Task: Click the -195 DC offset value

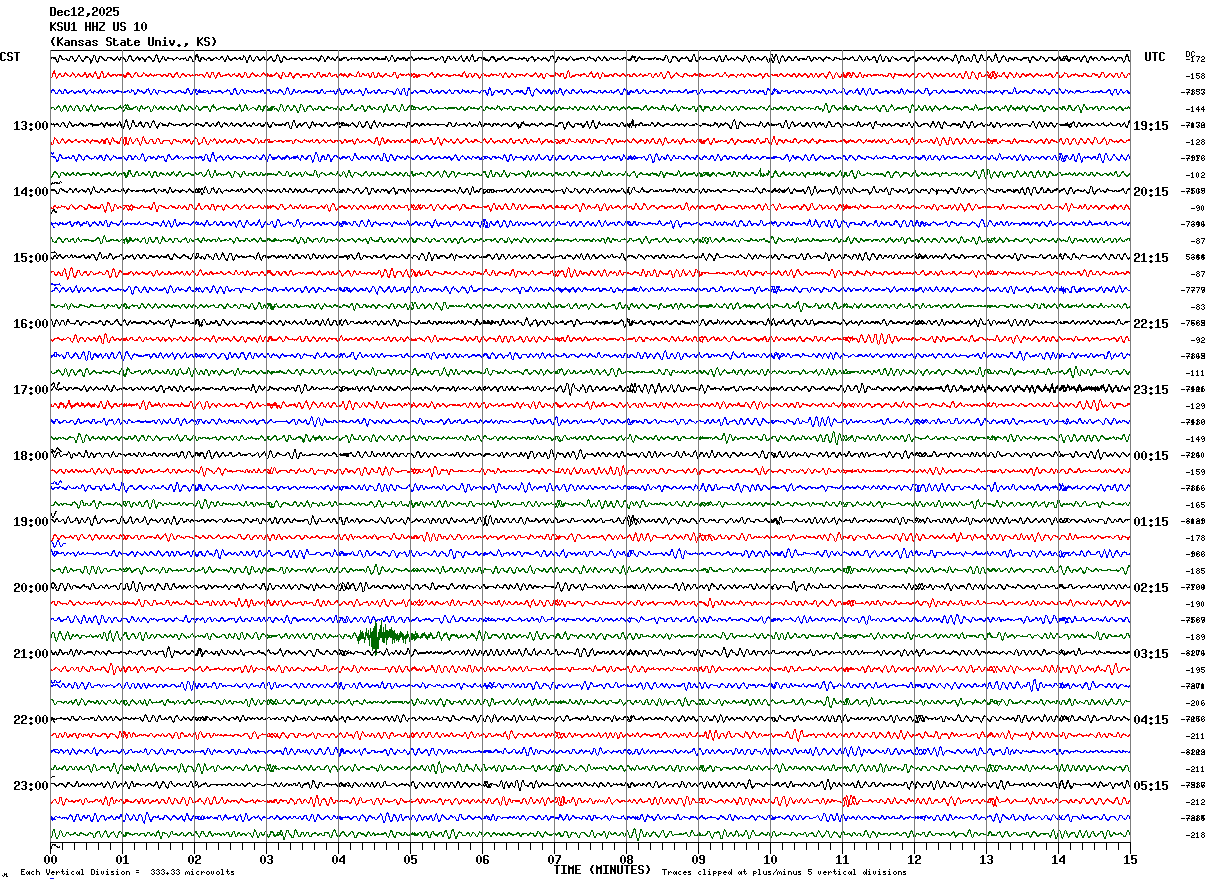Action: tap(1195, 670)
